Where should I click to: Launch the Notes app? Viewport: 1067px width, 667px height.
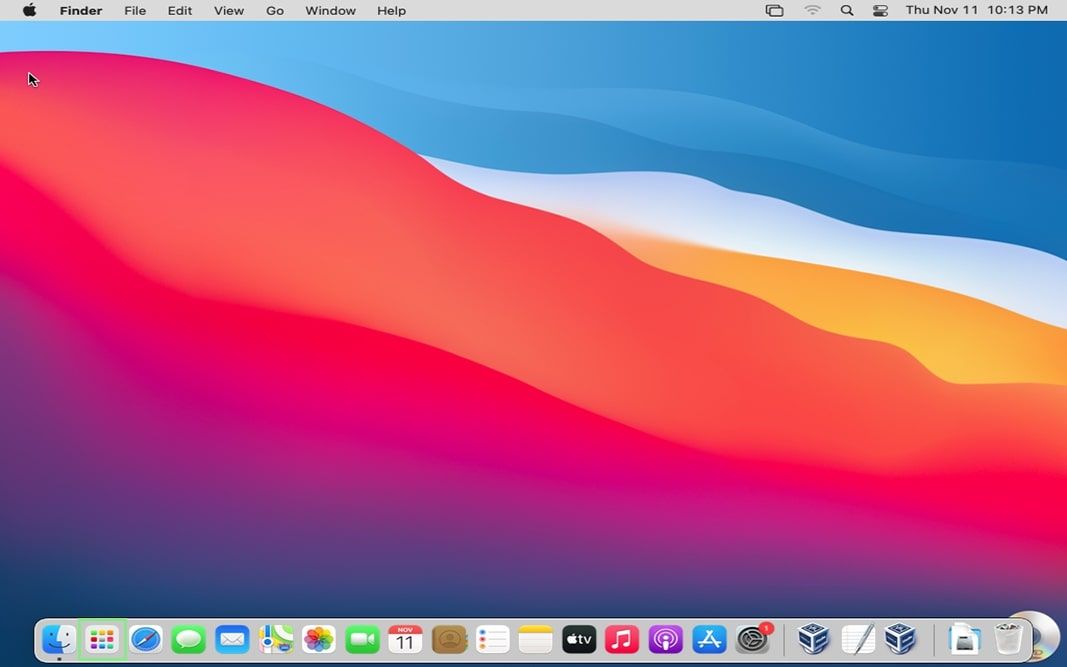[535, 639]
